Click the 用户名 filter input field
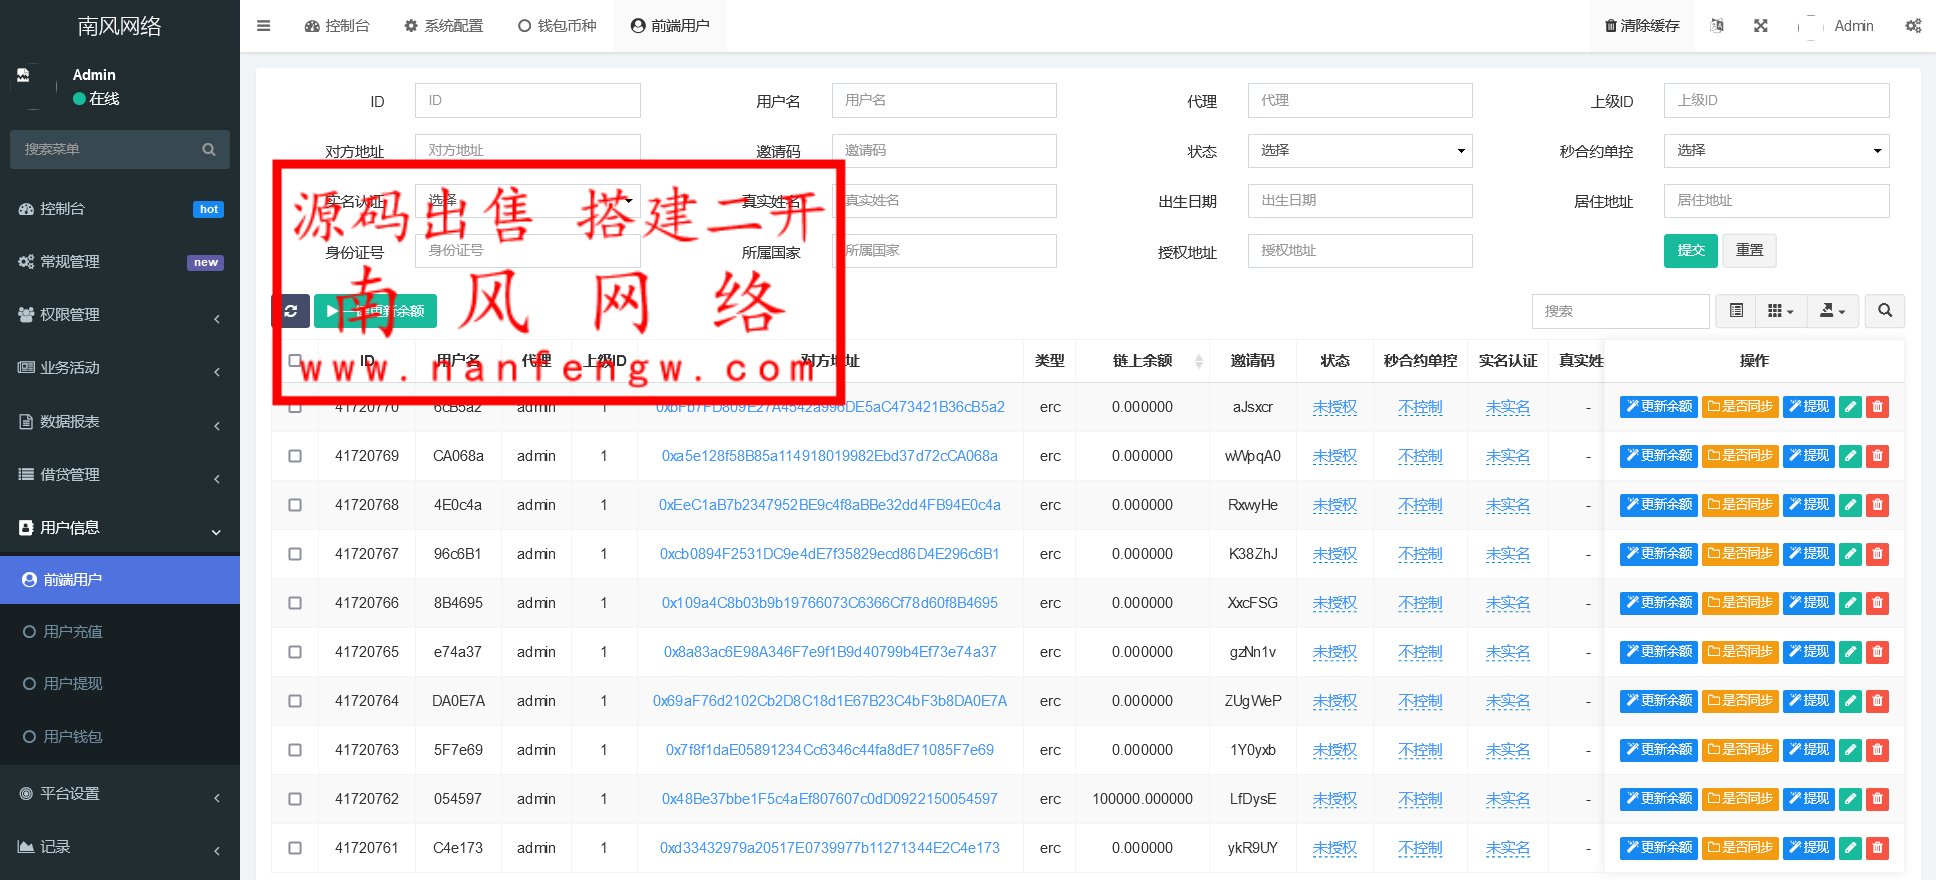Image resolution: width=1936 pixels, height=880 pixels. click(x=943, y=100)
